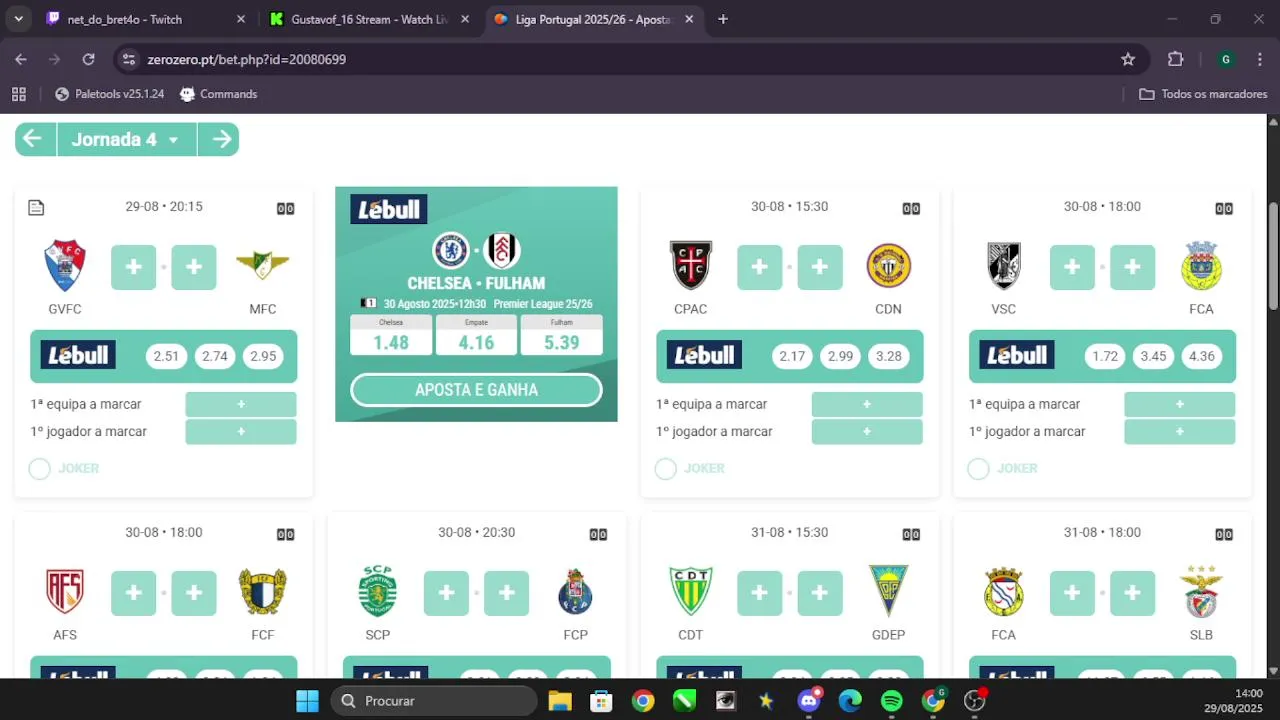
Task: Click the address bar URL
Action: pos(247,59)
